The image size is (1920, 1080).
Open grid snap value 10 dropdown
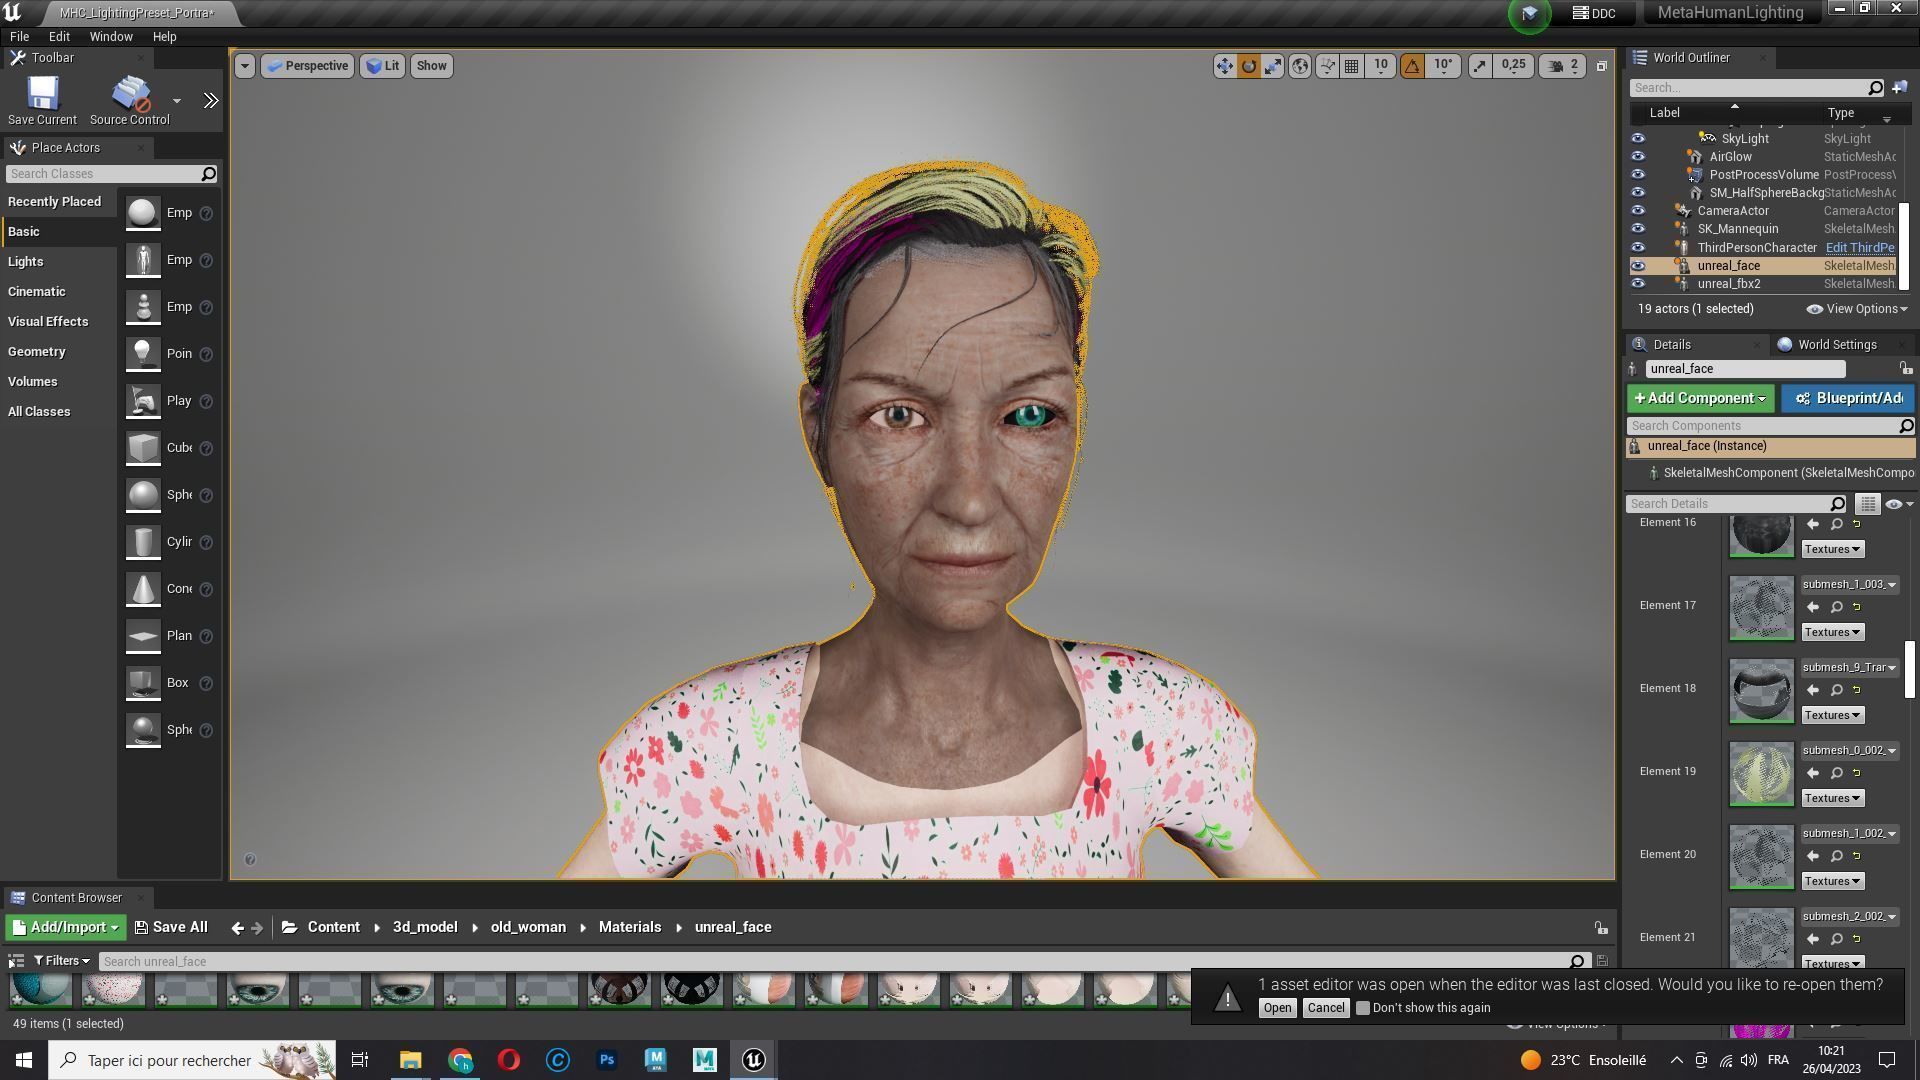[x=1381, y=66]
